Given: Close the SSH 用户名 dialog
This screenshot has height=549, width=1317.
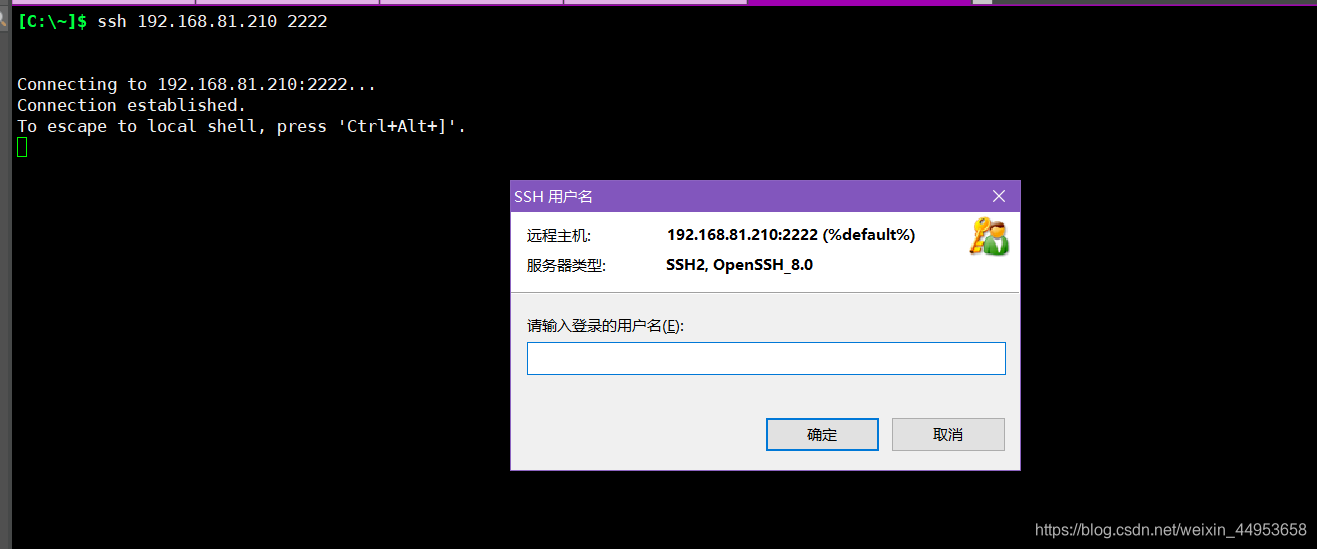Looking at the screenshot, I should pos(998,196).
